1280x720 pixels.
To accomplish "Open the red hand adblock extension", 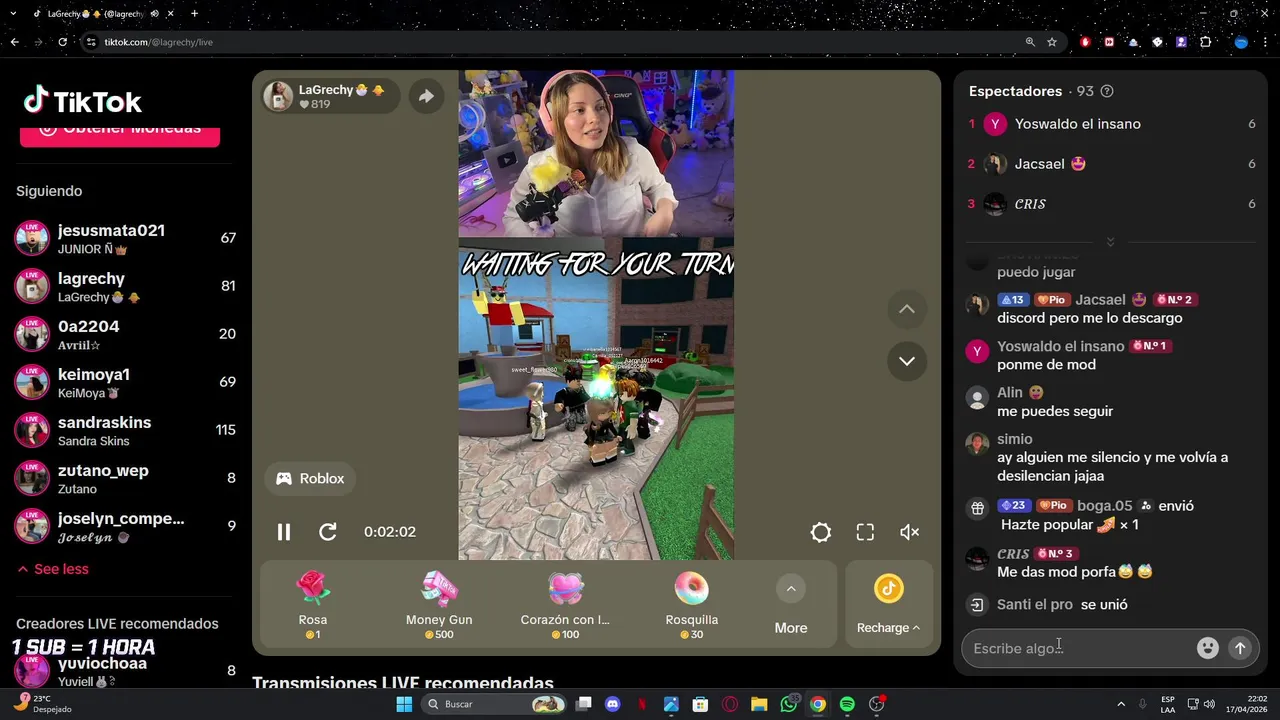I will (1086, 42).
